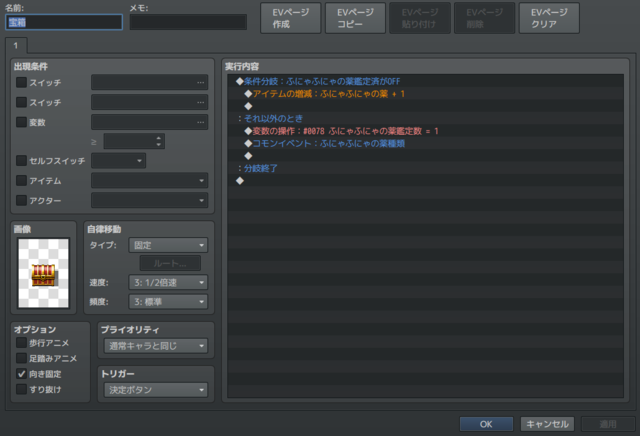Enable the アクター condition checkbox
This screenshot has height=436, width=640.
21,200
